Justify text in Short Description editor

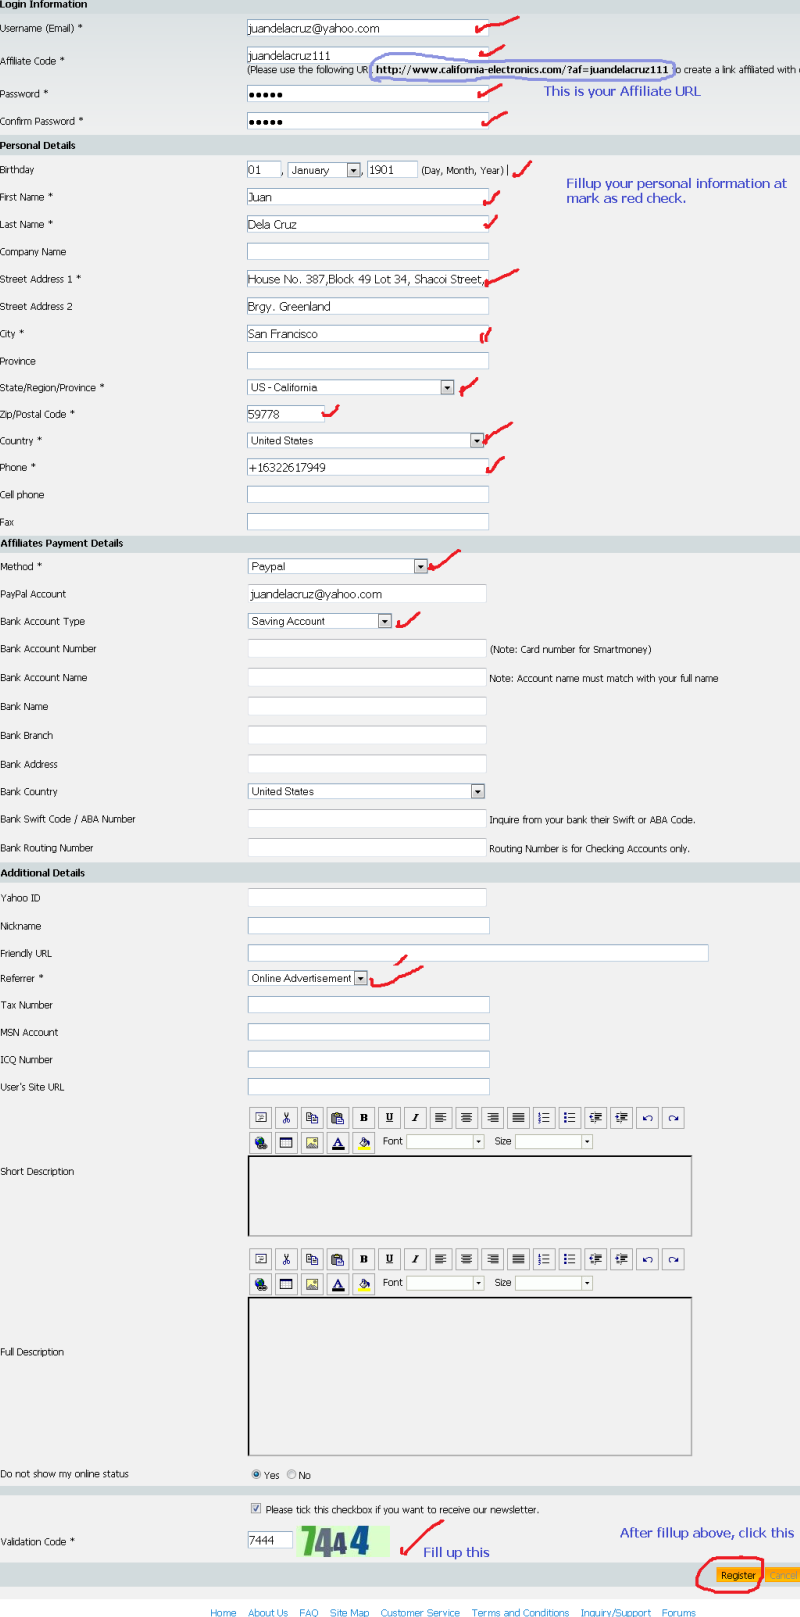pyautogui.click(x=518, y=1118)
